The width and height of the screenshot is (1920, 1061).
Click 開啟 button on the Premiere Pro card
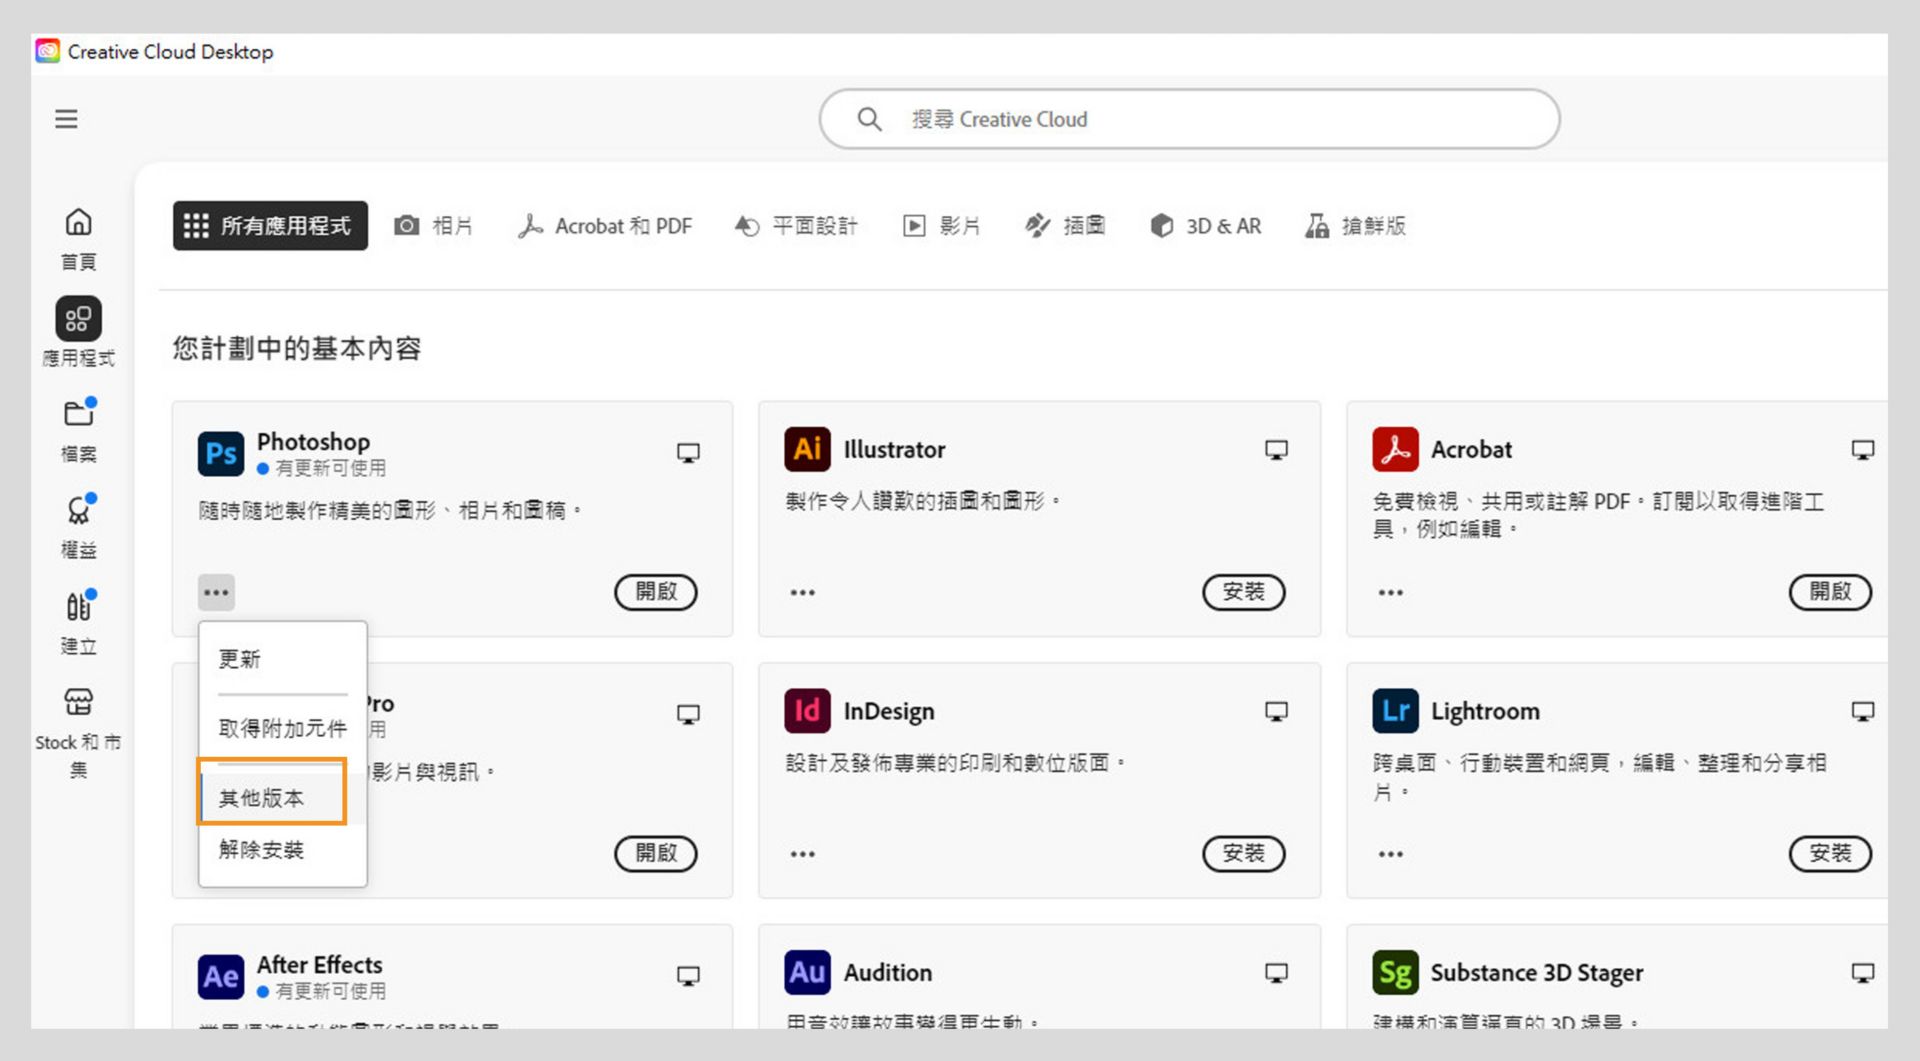(x=656, y=854)
